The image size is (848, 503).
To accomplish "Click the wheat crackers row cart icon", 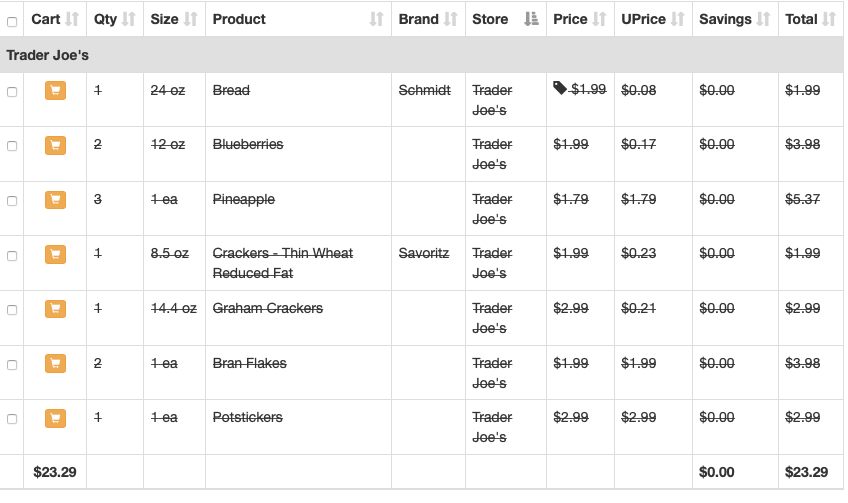I will tap(55, 254).
